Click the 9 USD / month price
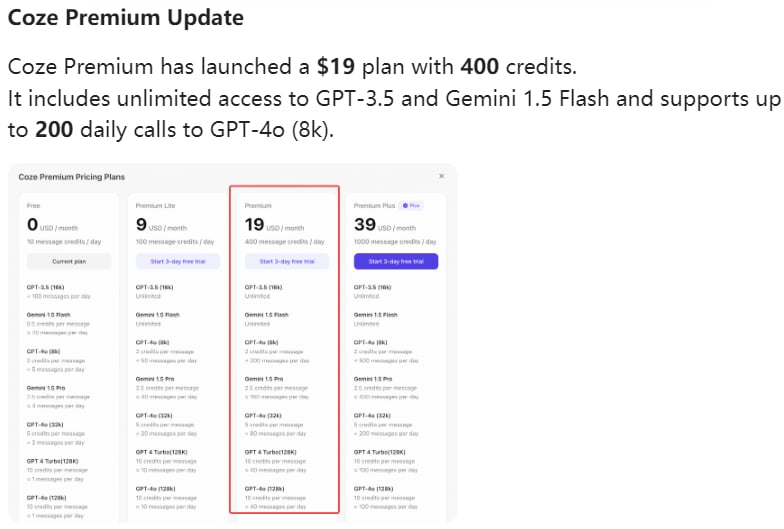 coord(162,225)
